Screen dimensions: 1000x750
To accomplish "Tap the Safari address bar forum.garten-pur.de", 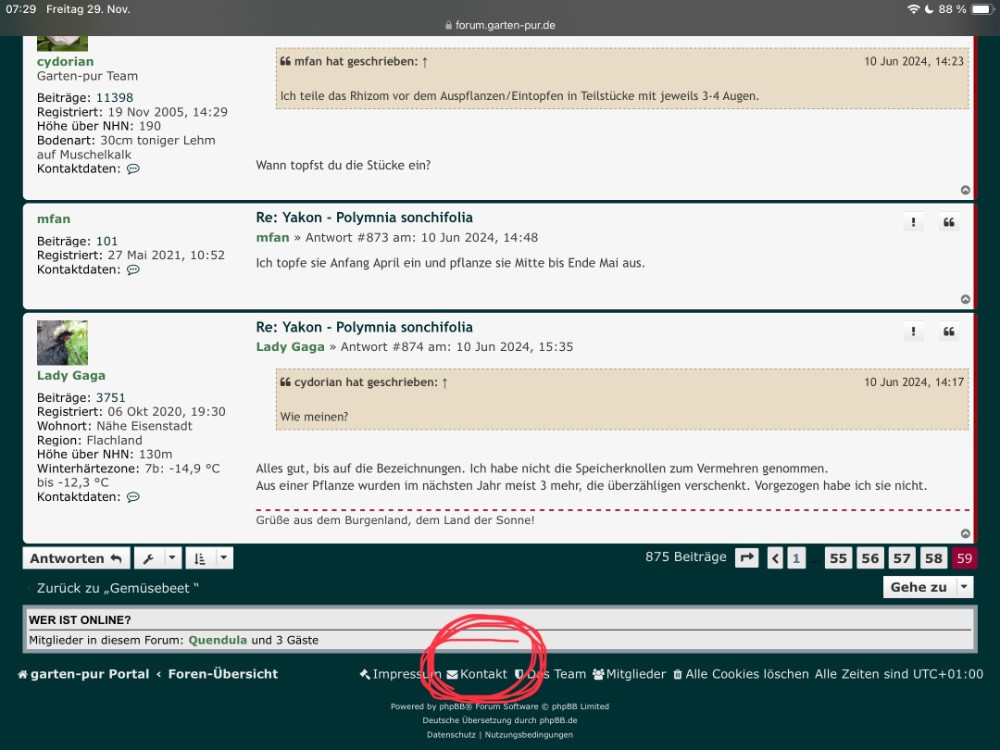I will coord(500,25).
